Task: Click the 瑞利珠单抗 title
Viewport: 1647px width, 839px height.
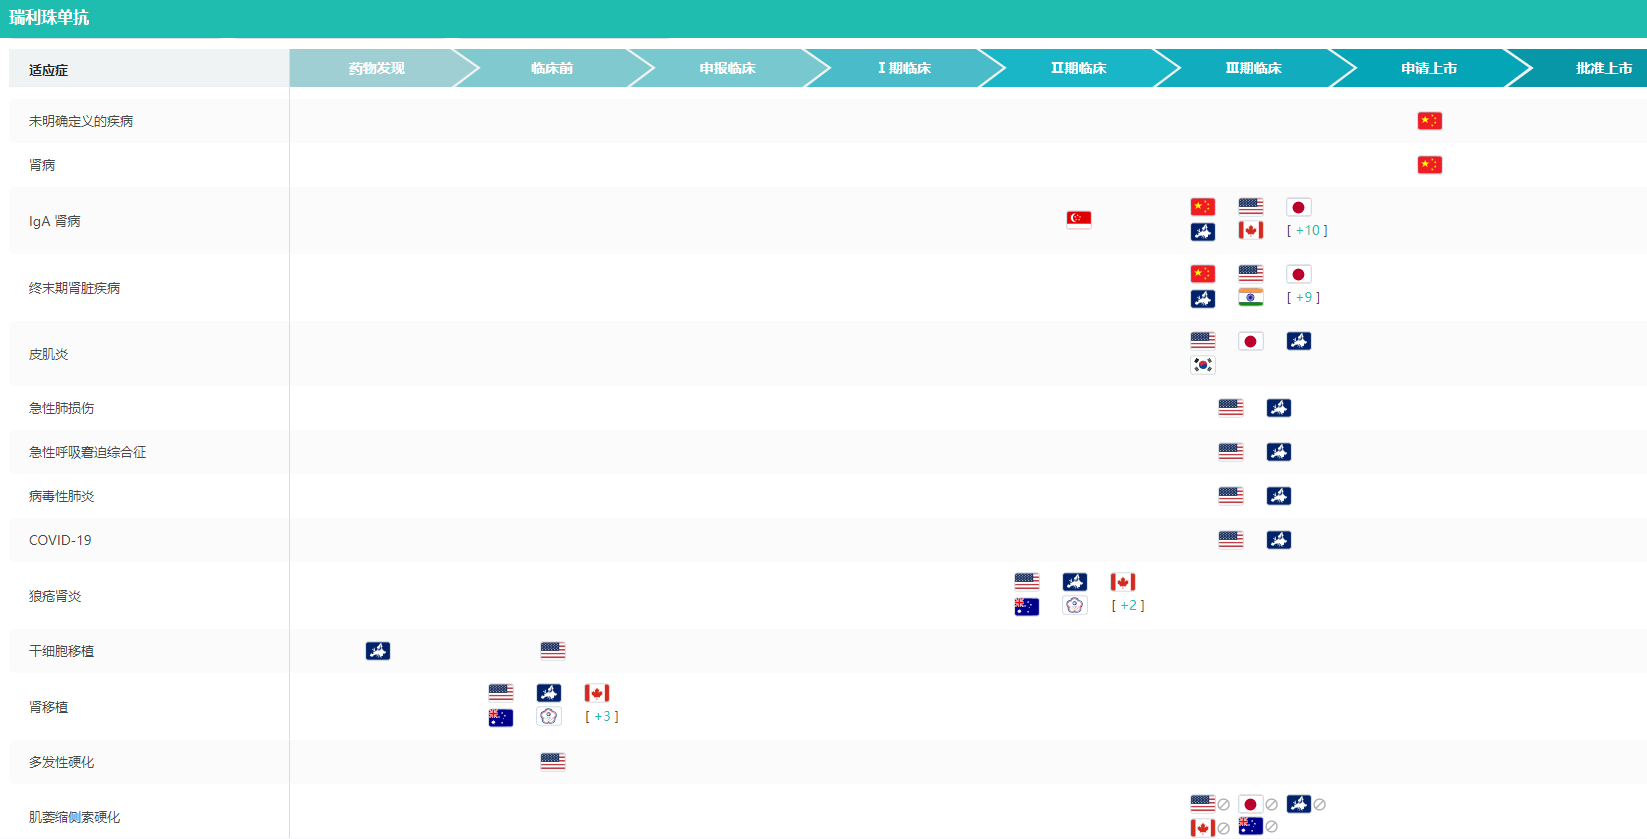Action: [49, 18]
